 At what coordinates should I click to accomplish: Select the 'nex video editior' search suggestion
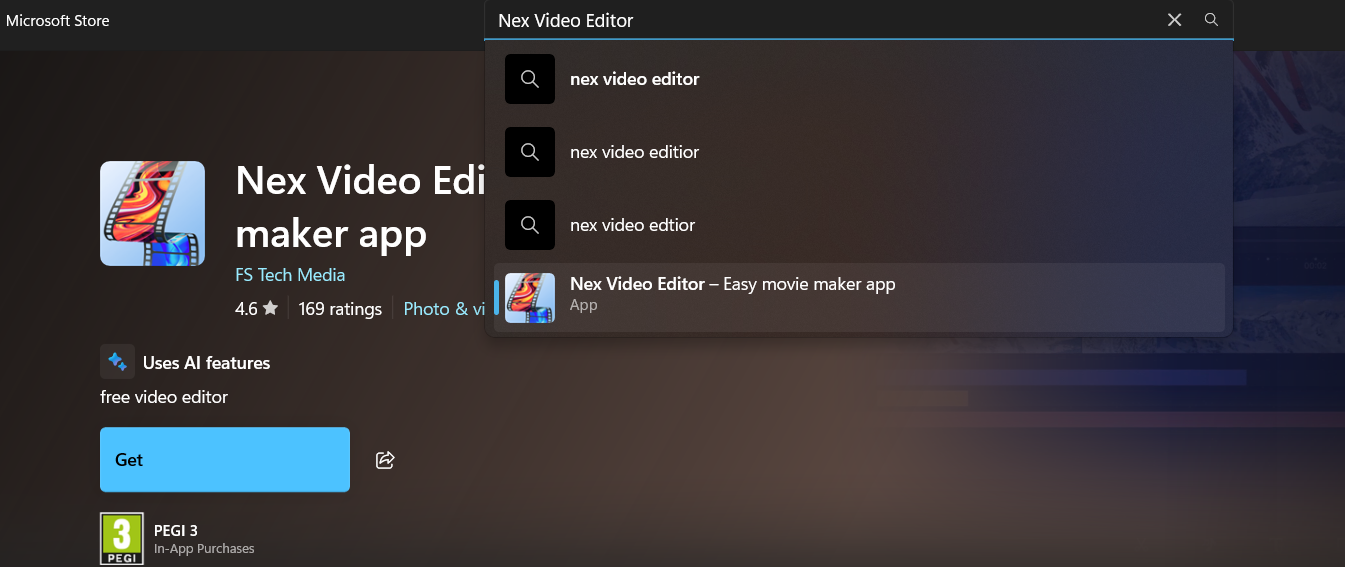point(859,152)
